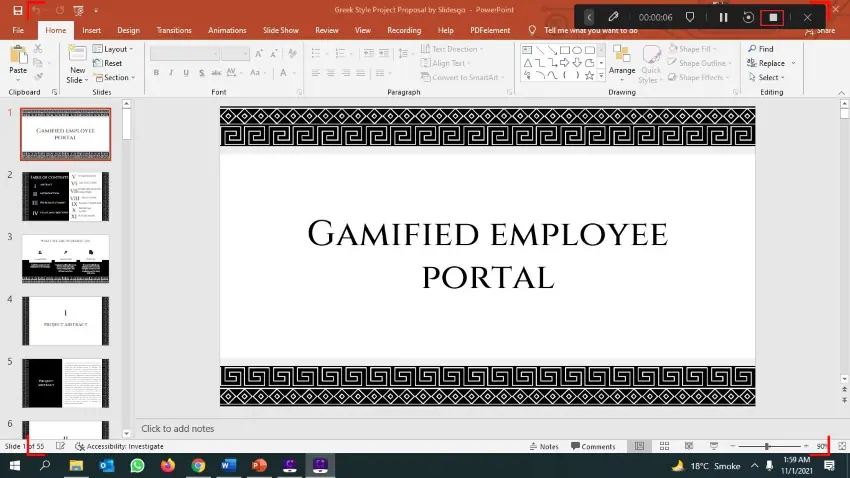The image size is (850, 478).
Task: Click the Align Text button
Action: (446, 63)
